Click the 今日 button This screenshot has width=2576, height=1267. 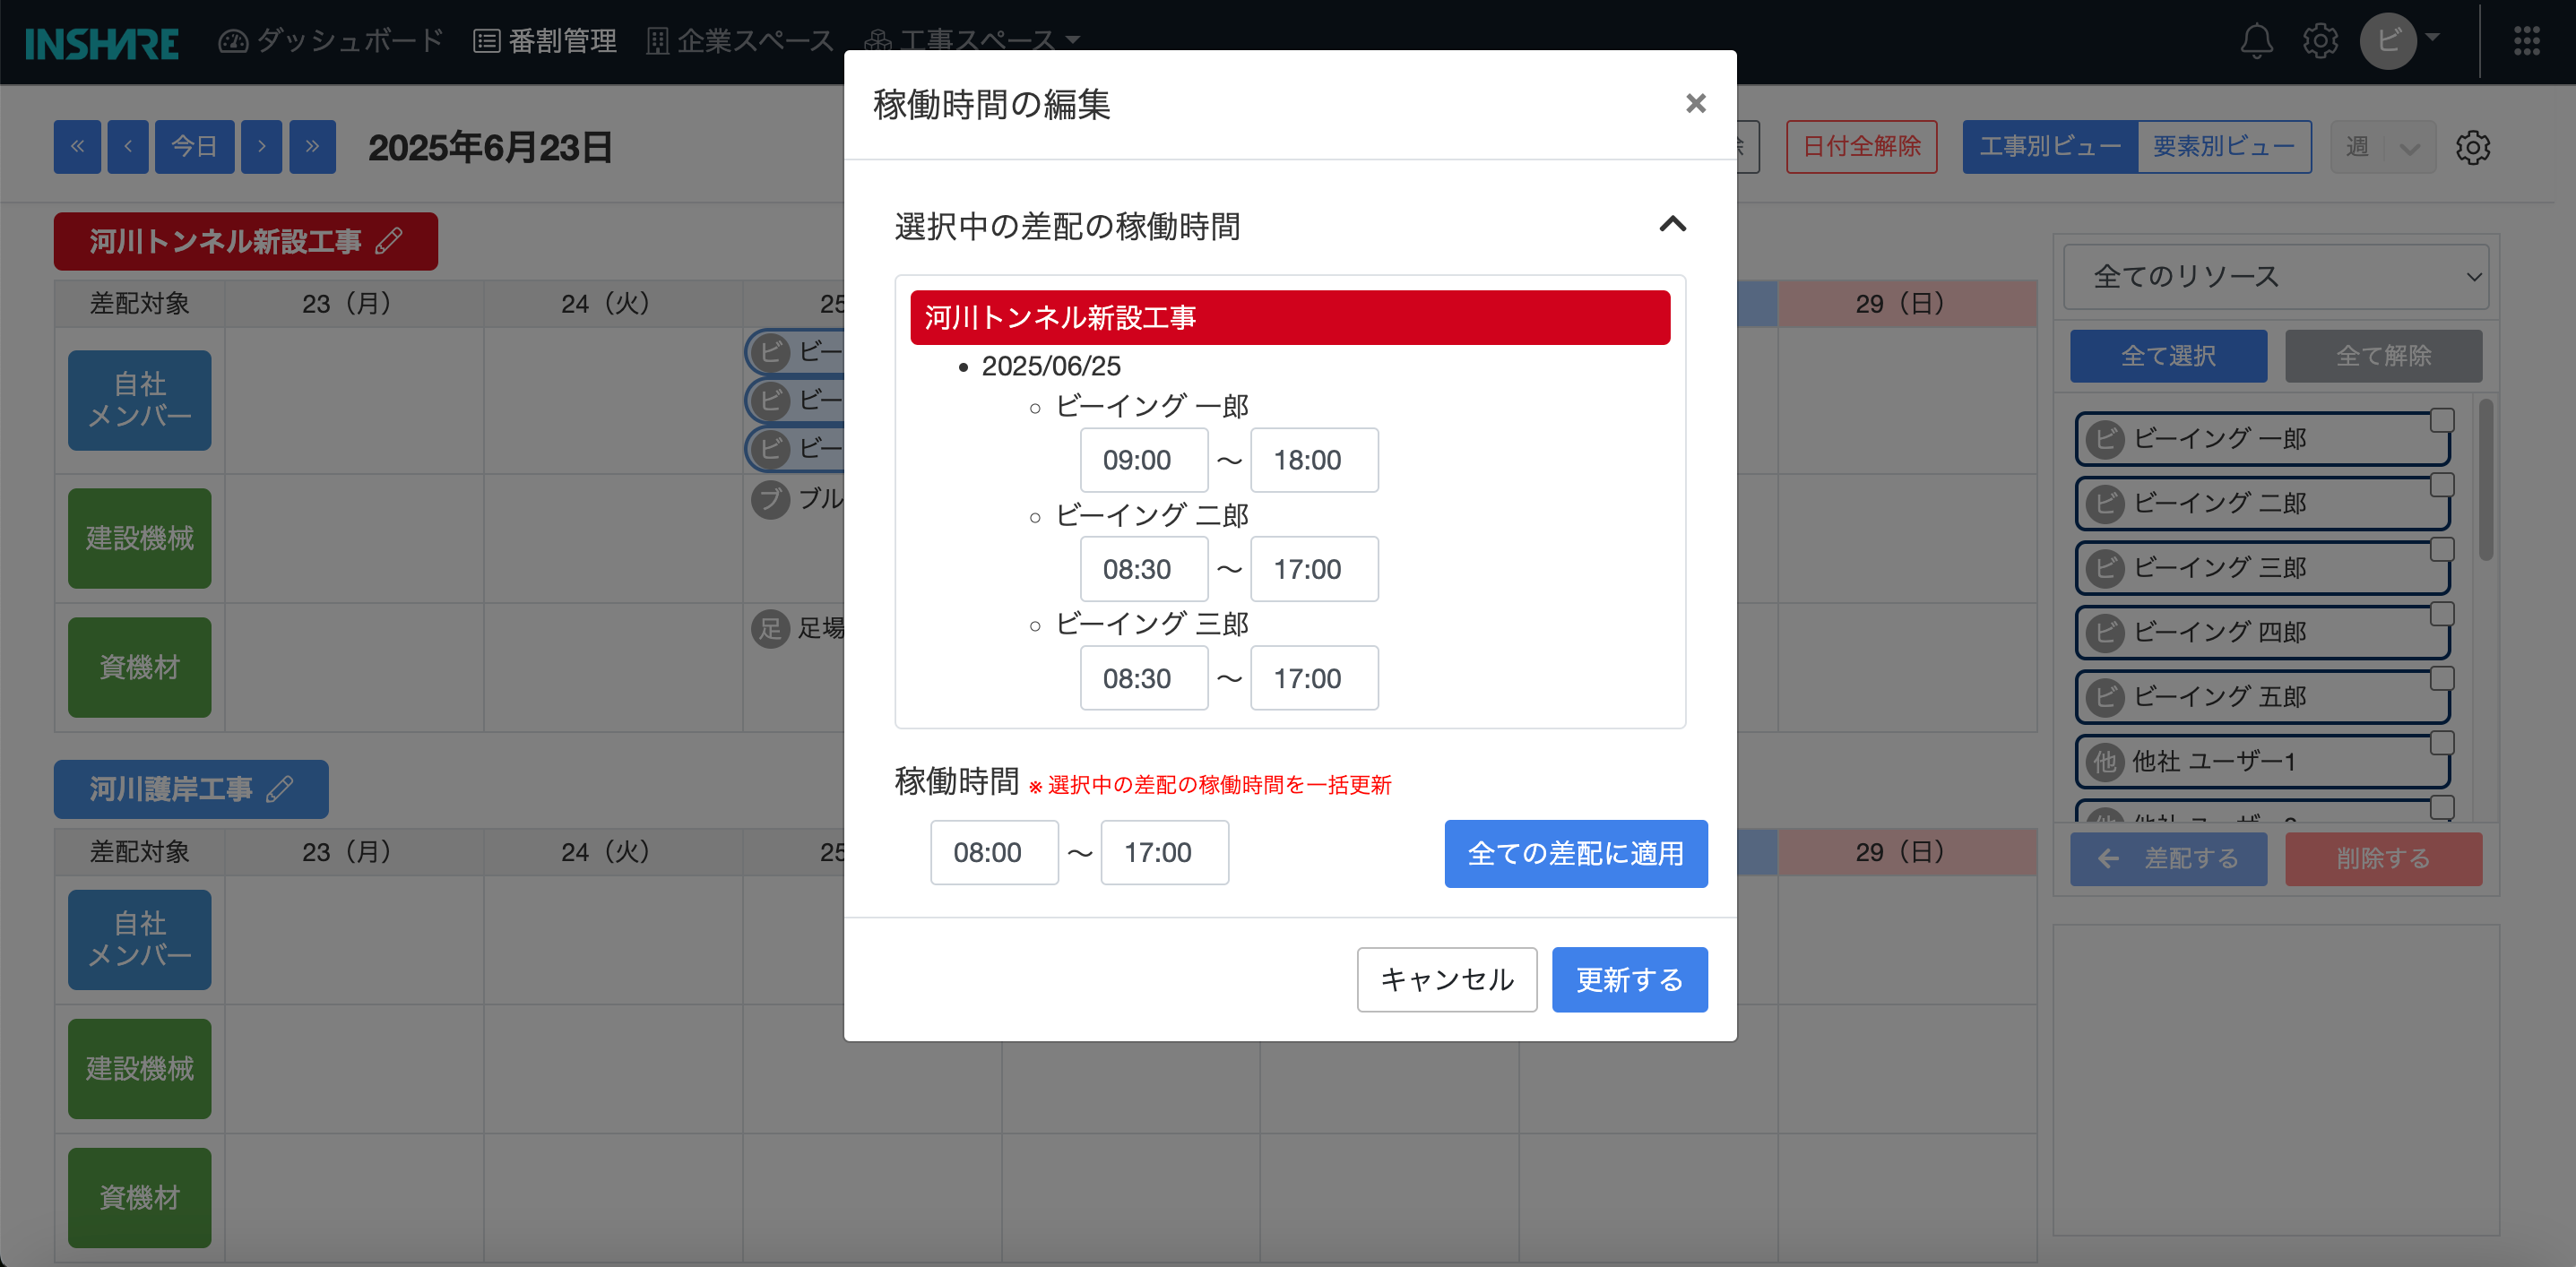click(194, 147)
